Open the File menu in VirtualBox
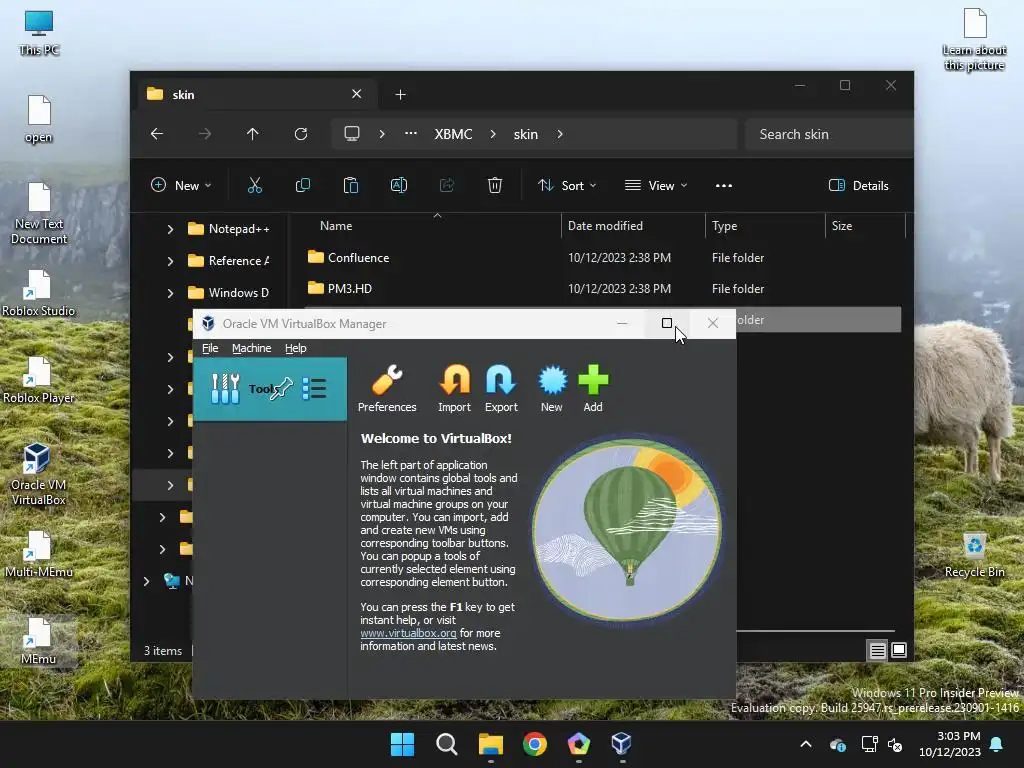This screenshot has width=1024, height=768. coord(210,348)
